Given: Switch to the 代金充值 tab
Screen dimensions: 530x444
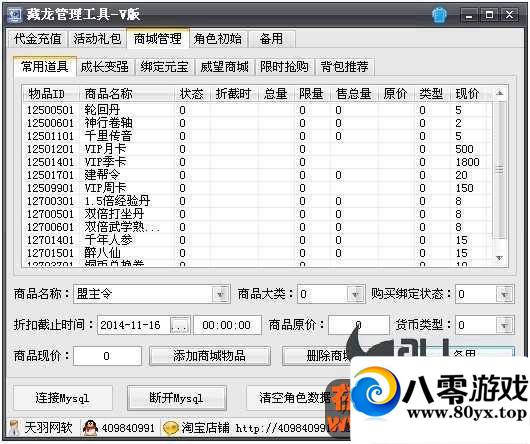Looking at the screenshot, I should pos(38,39).
